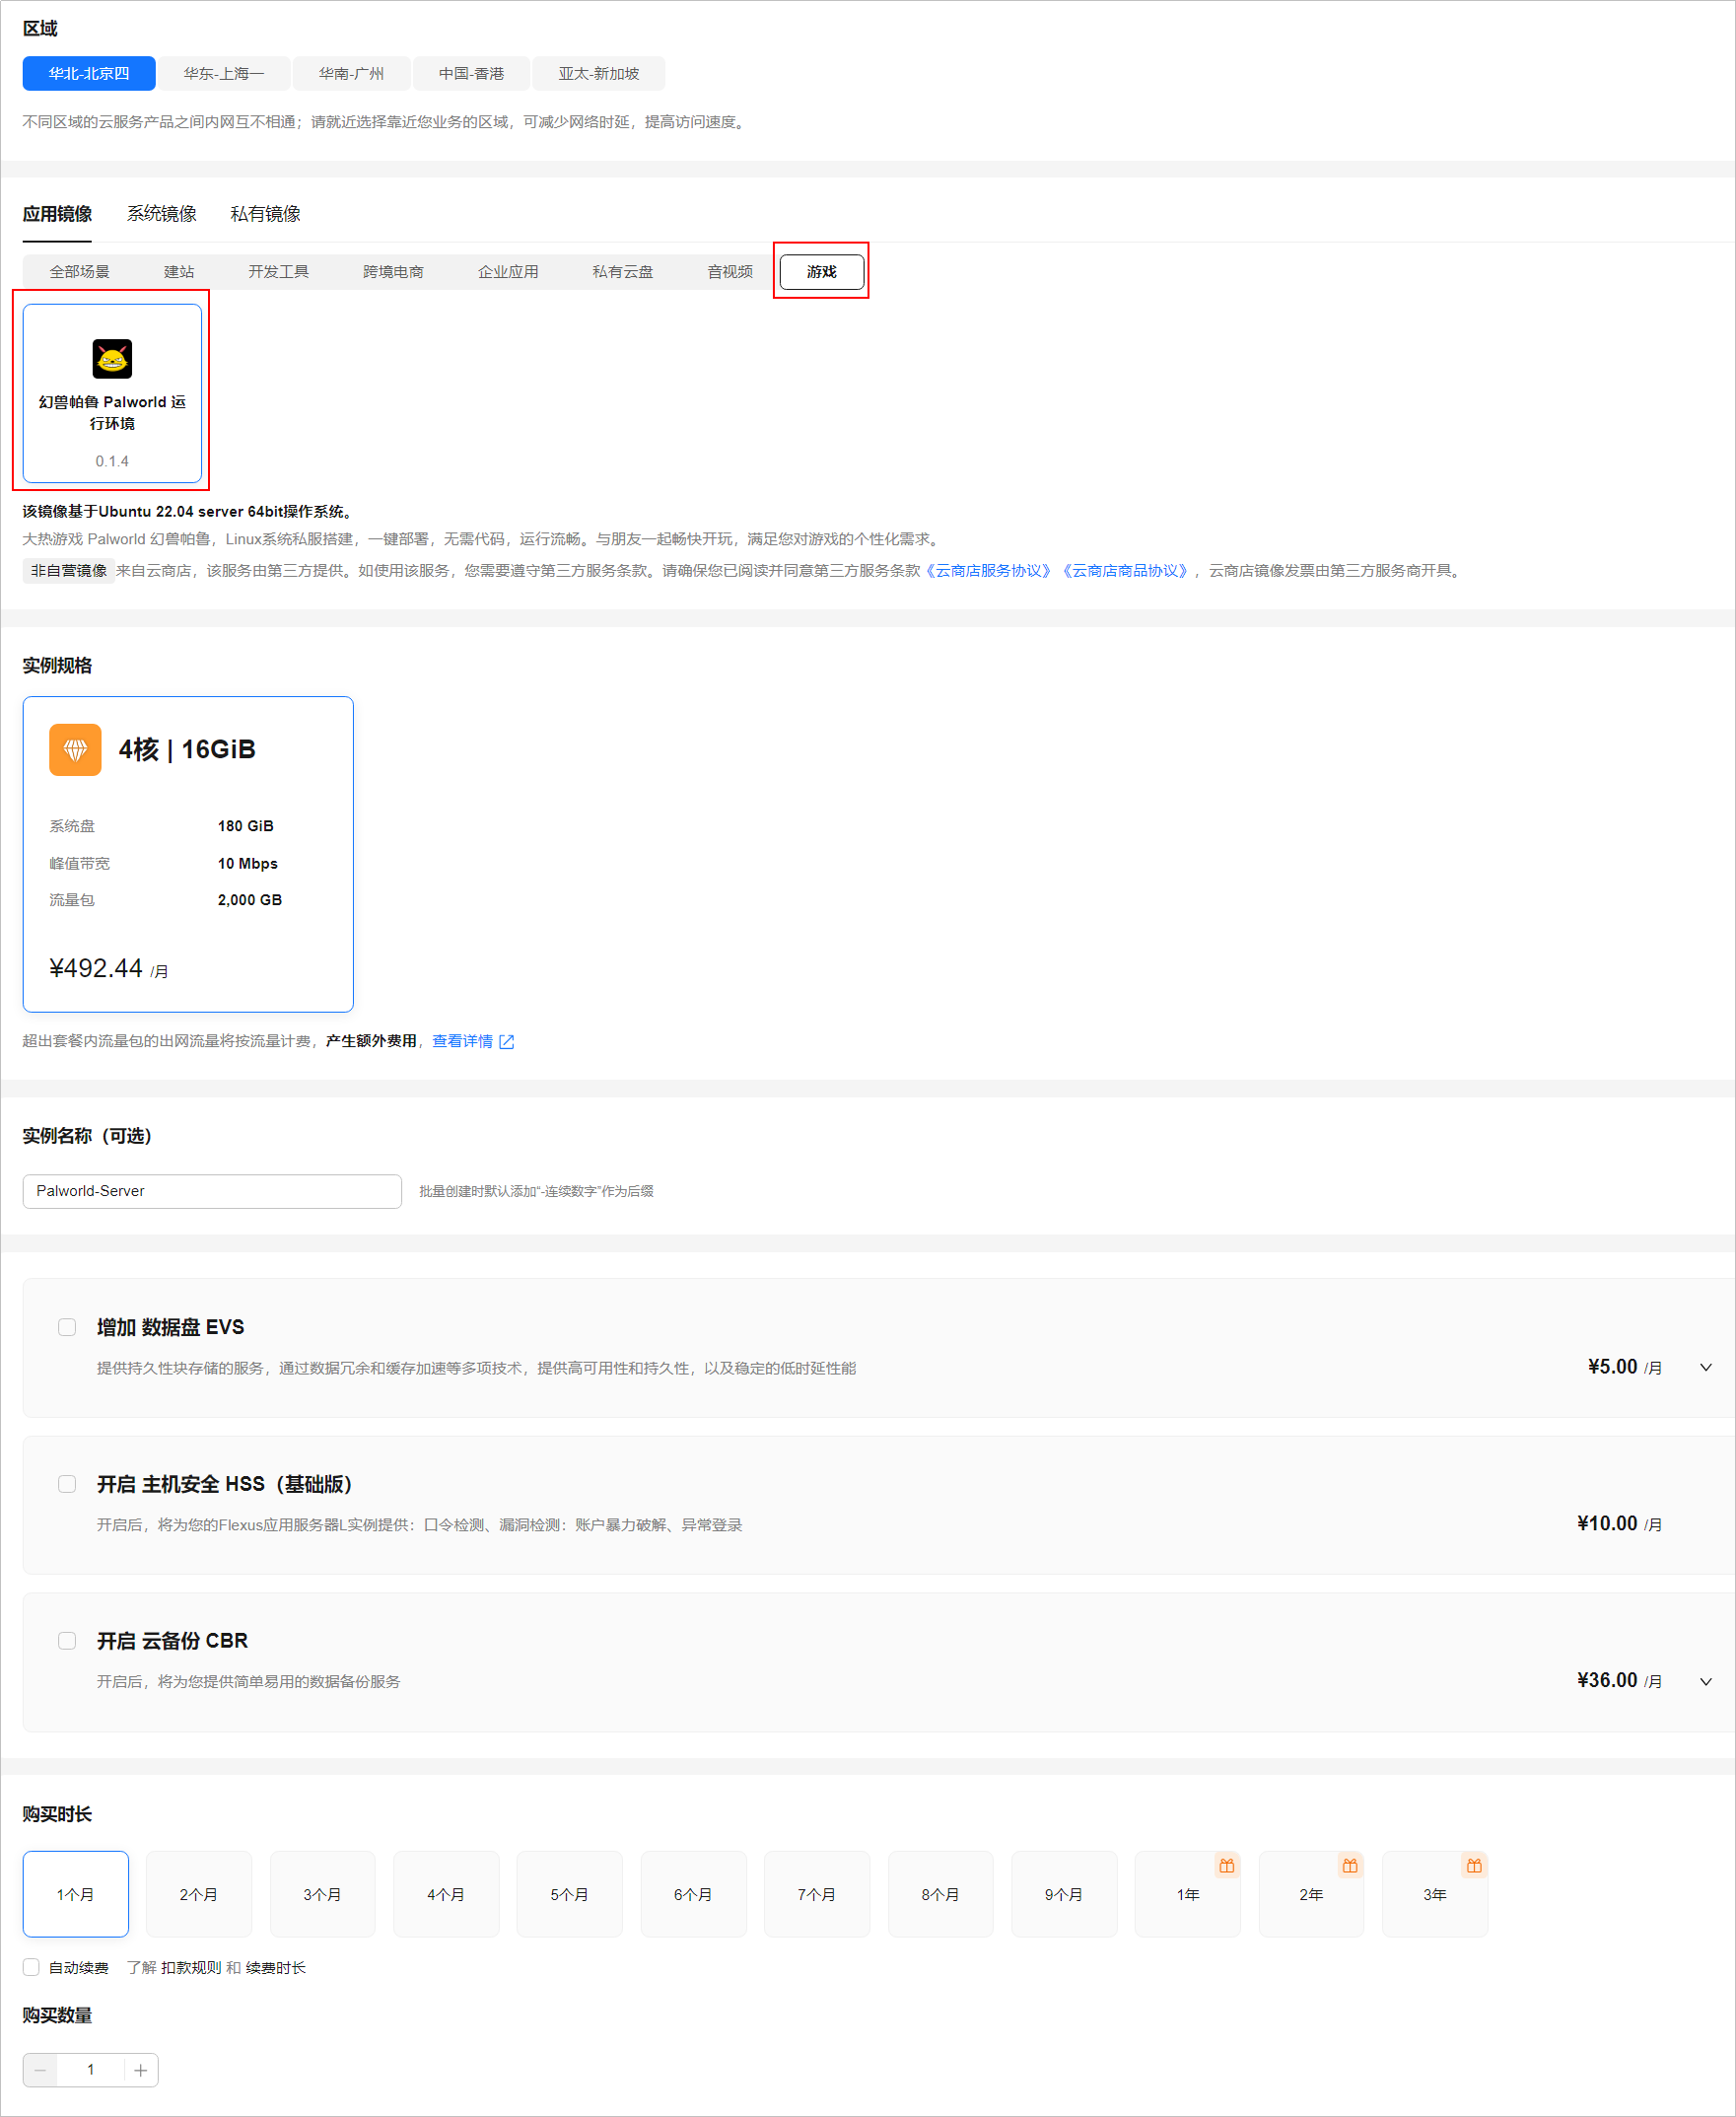Select the 建站 category tab

tap(179, 272)
